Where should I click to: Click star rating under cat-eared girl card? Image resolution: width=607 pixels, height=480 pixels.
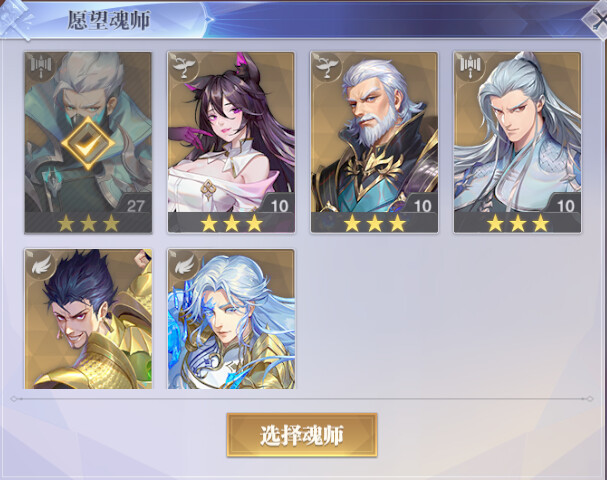click(231, 223)
